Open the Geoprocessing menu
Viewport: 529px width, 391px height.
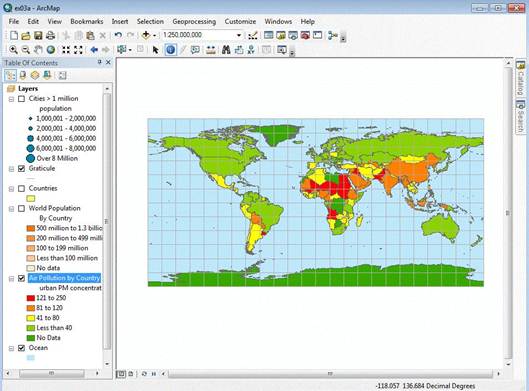point(194,21)
